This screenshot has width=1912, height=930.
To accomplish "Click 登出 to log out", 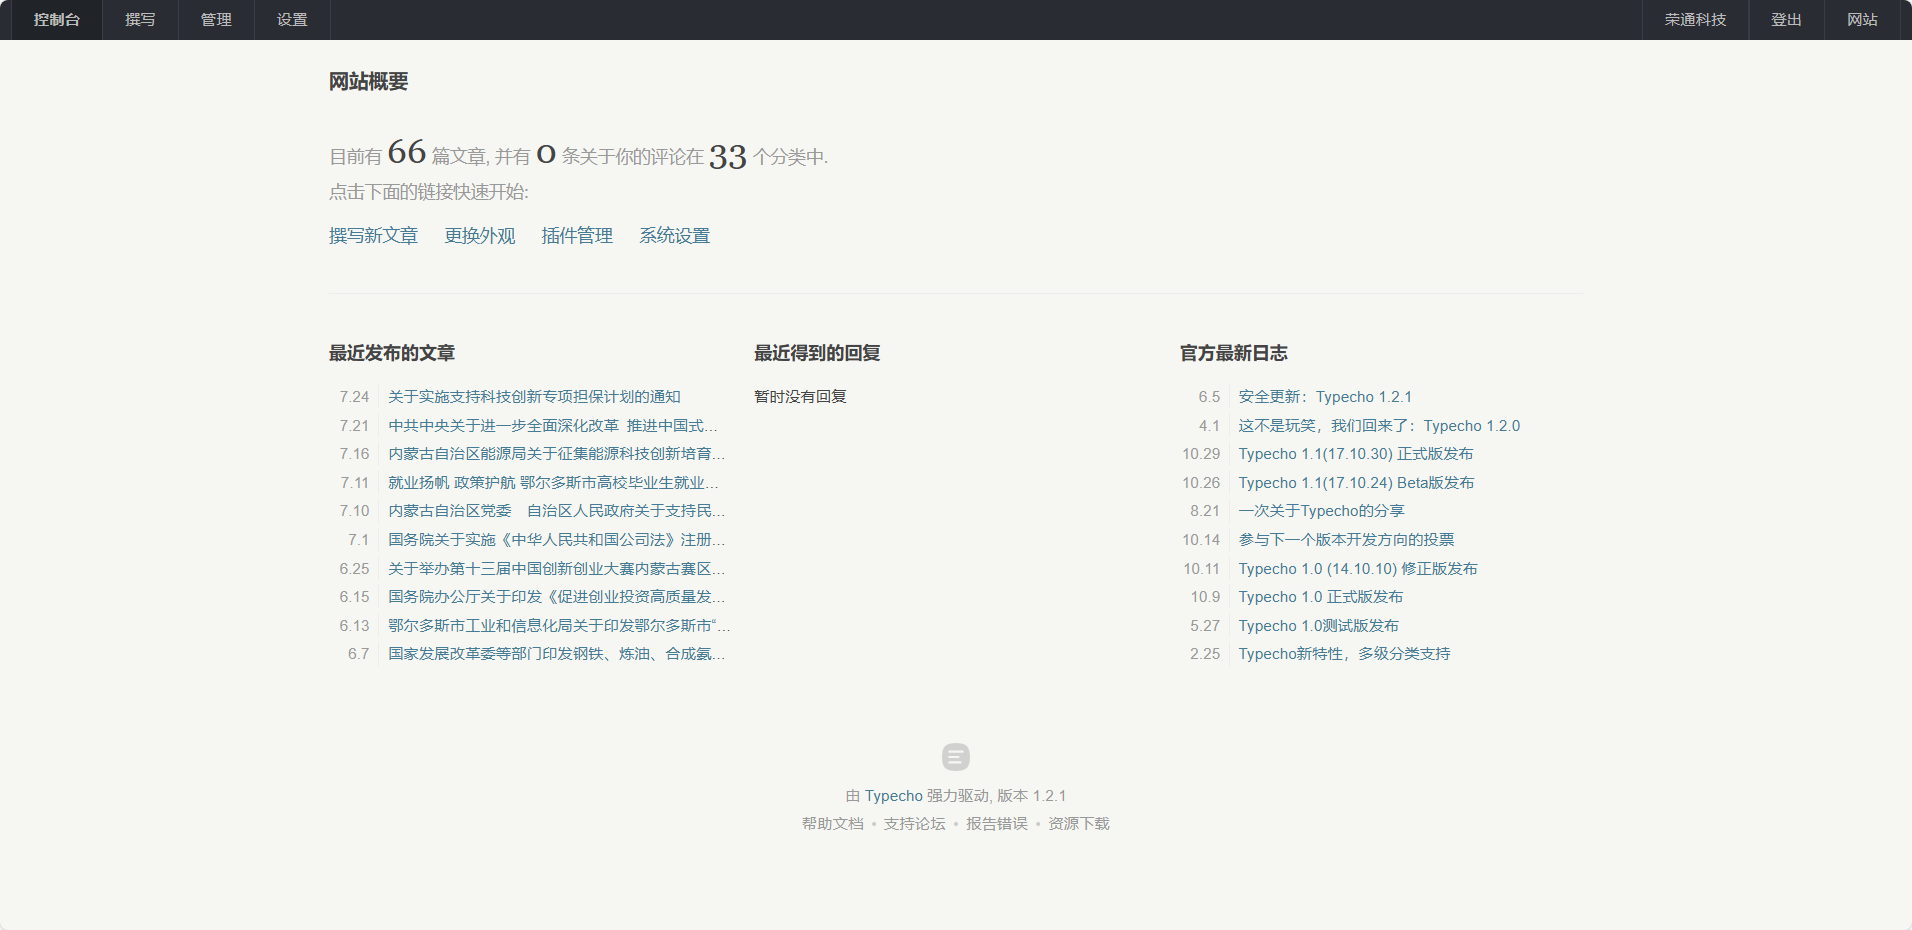I will coord(1786,19).
